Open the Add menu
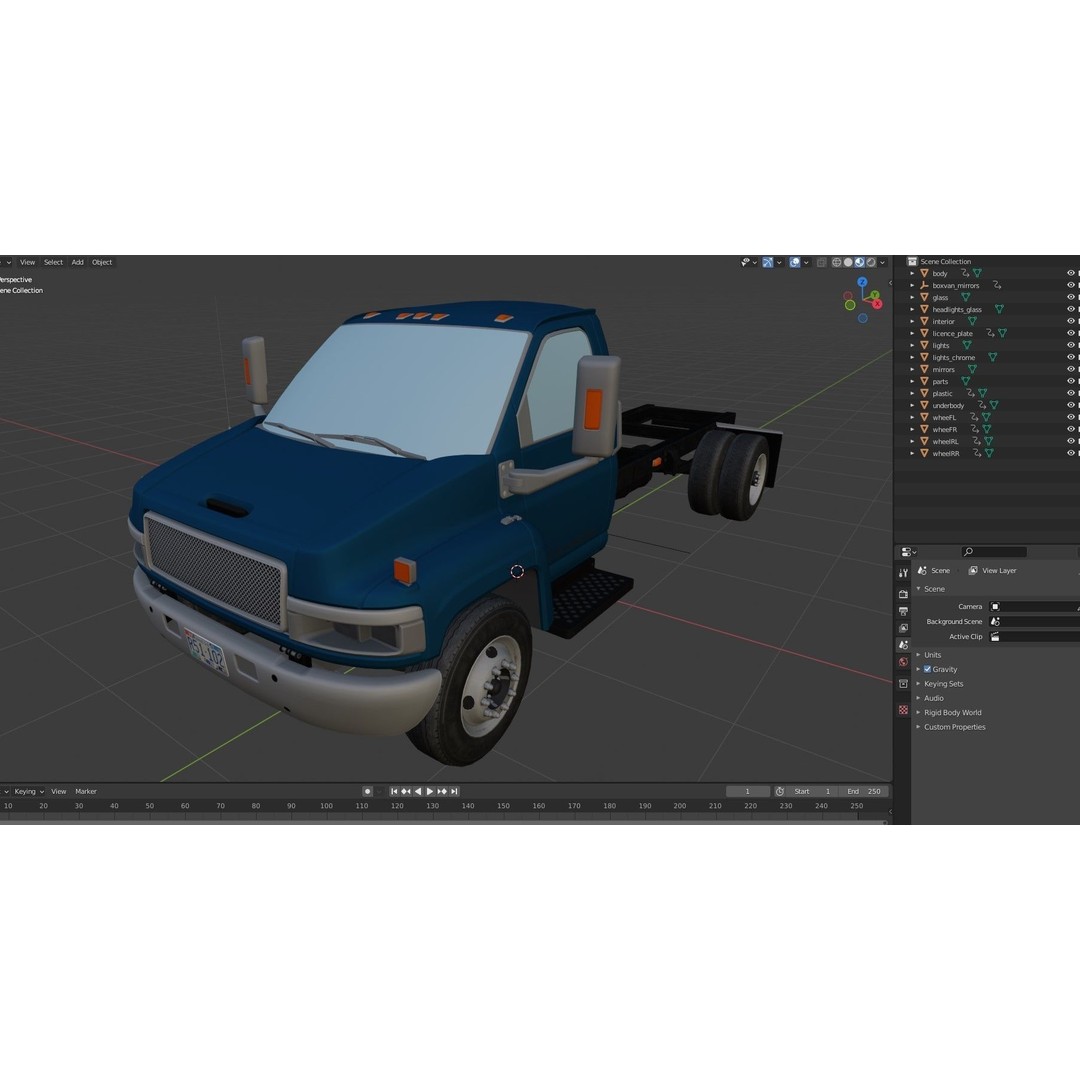This screenshot has height=1080, width=1080. tap(77, 262)
